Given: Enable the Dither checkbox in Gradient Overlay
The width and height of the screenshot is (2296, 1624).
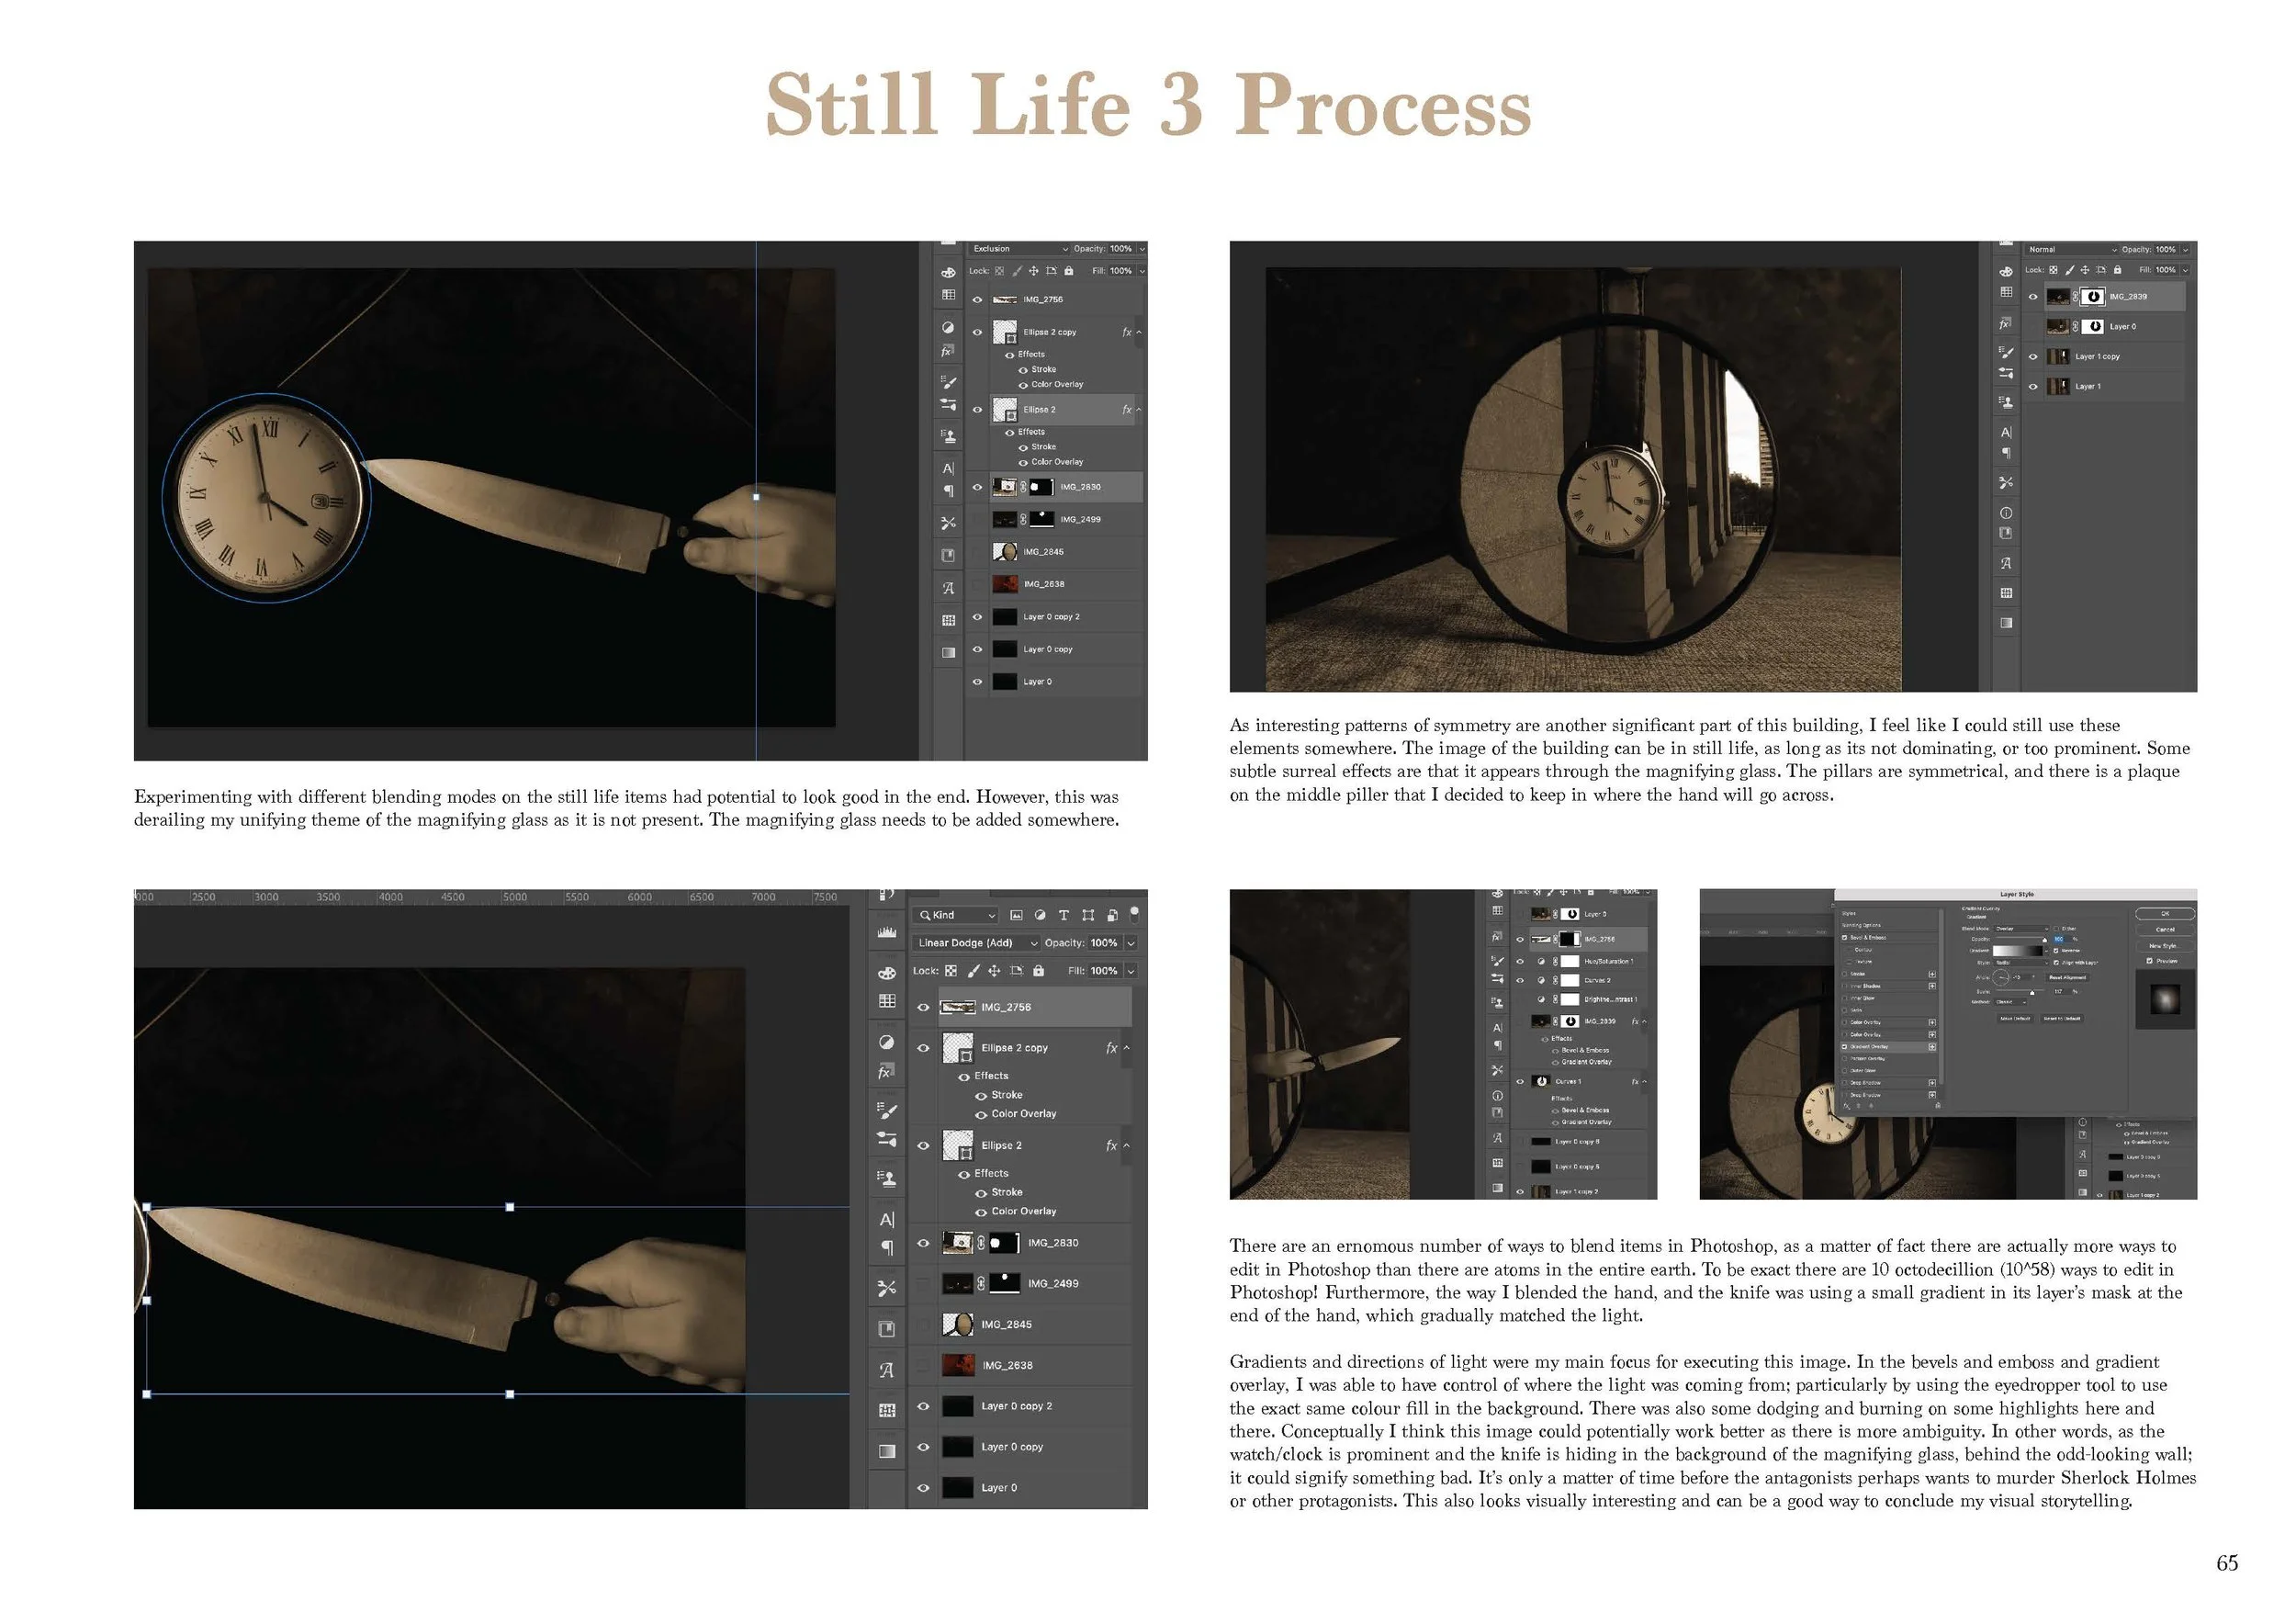Looking at the screenshot, I should [x=2056, y=929].
